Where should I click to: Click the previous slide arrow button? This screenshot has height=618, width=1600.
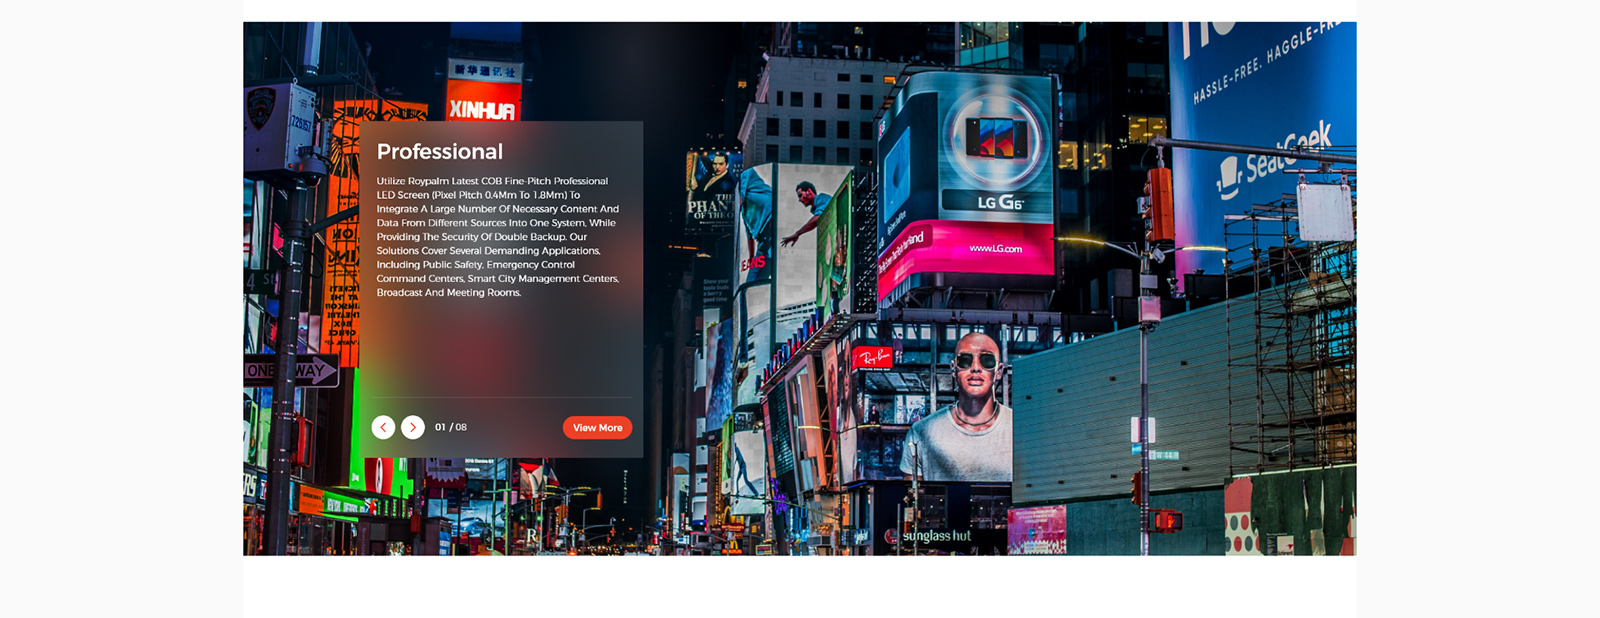(x=383, y=427)
